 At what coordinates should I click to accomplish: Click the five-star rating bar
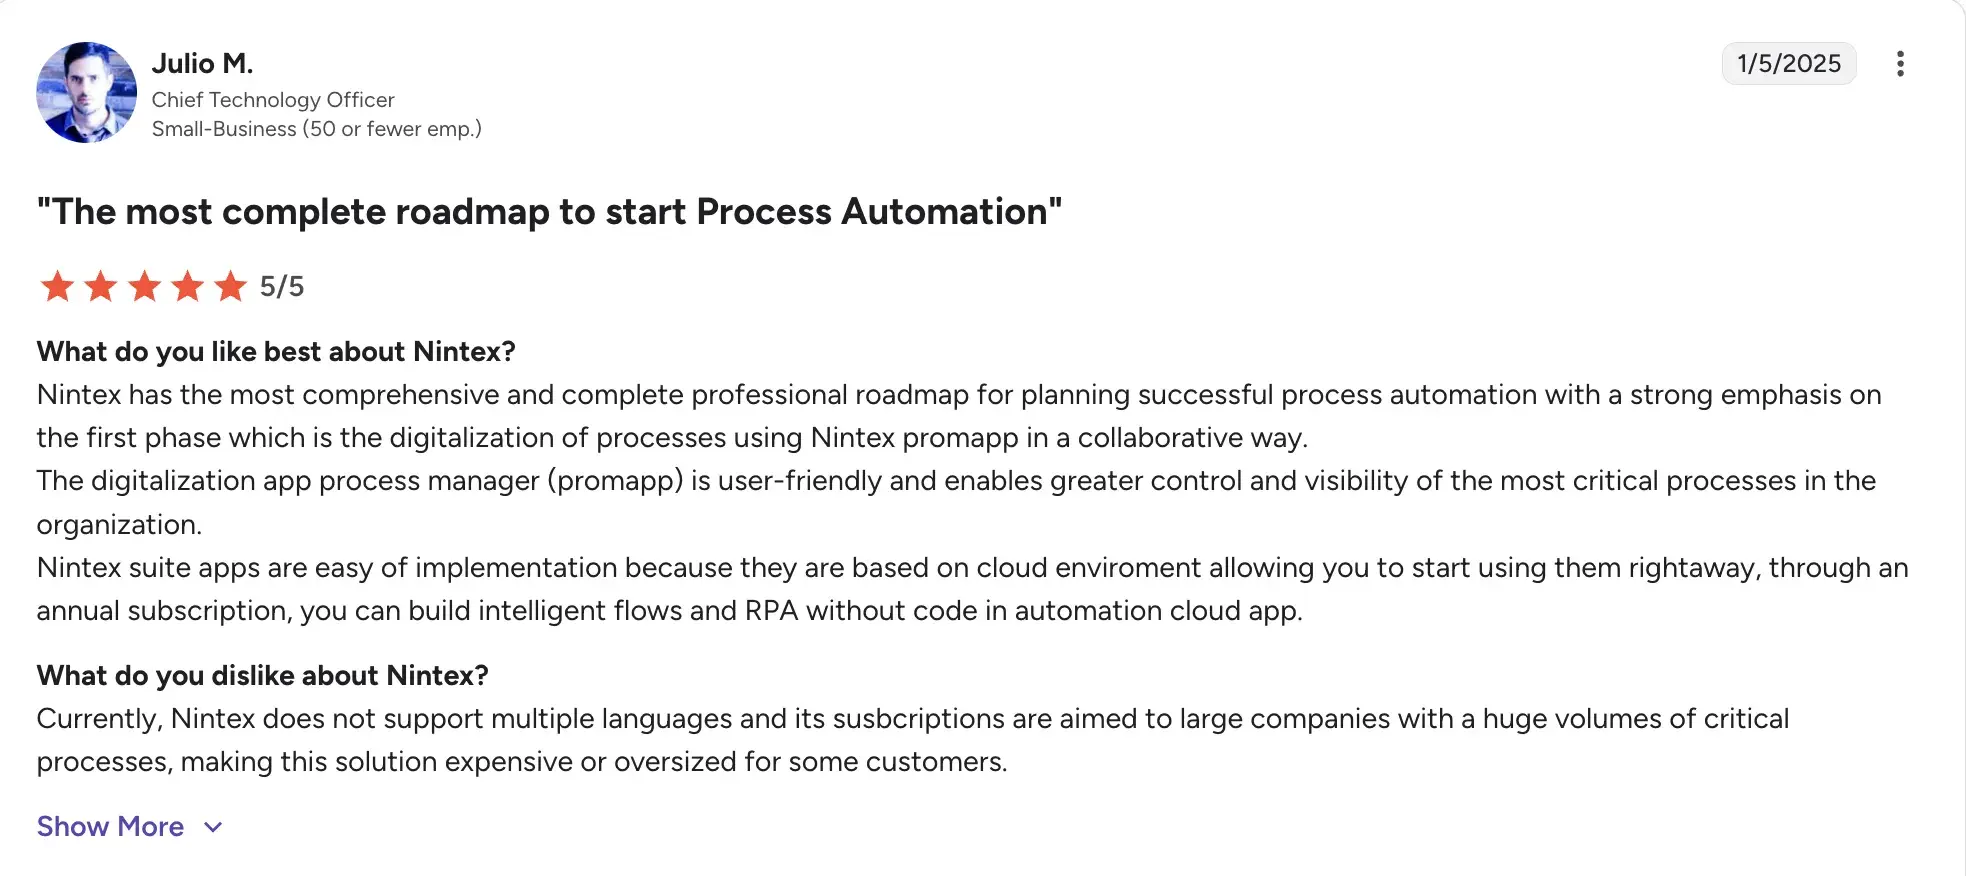[x=145, y=287]
